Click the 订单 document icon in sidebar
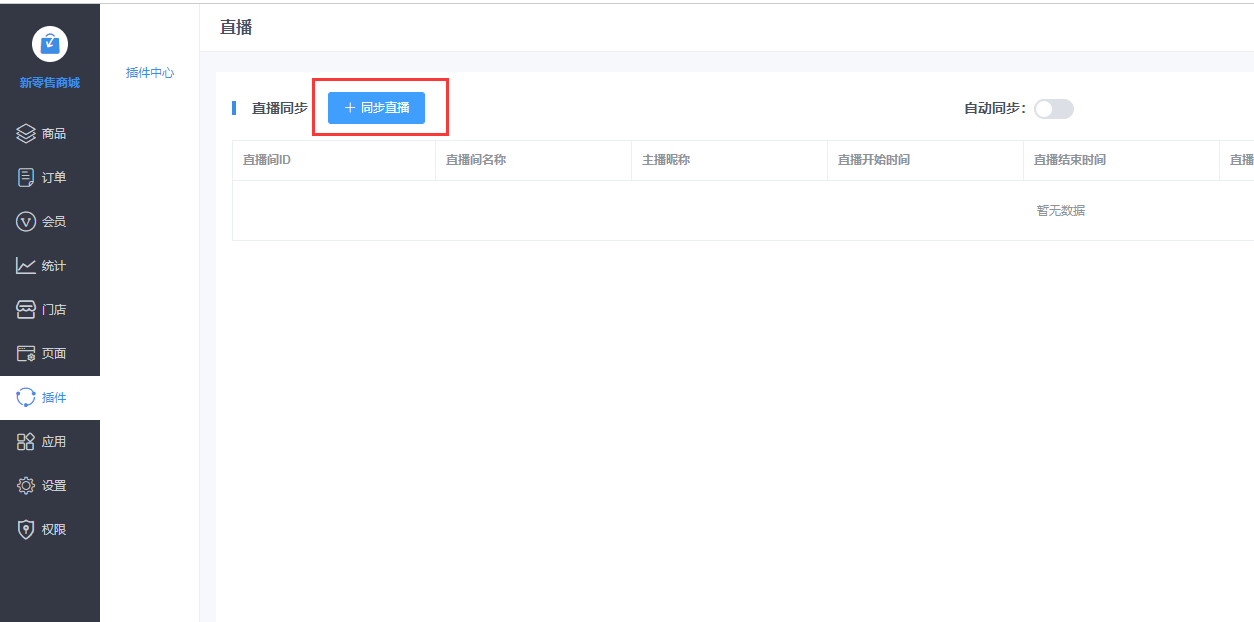The height and width of the screenshot is (622, 1254). (26, 177)
